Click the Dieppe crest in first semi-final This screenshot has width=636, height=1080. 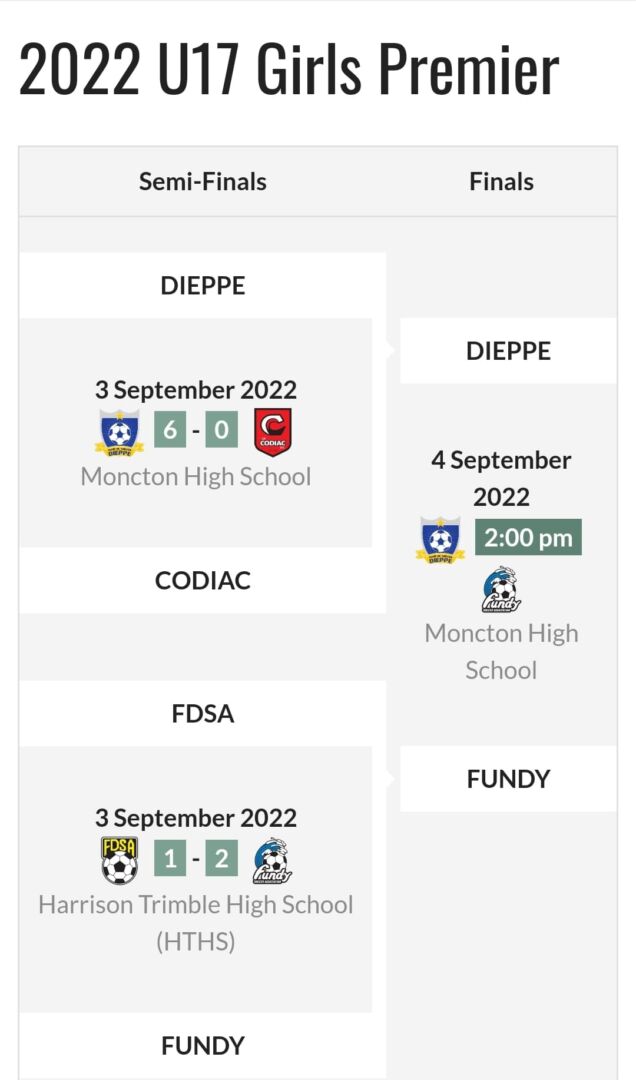click(119, 433)
